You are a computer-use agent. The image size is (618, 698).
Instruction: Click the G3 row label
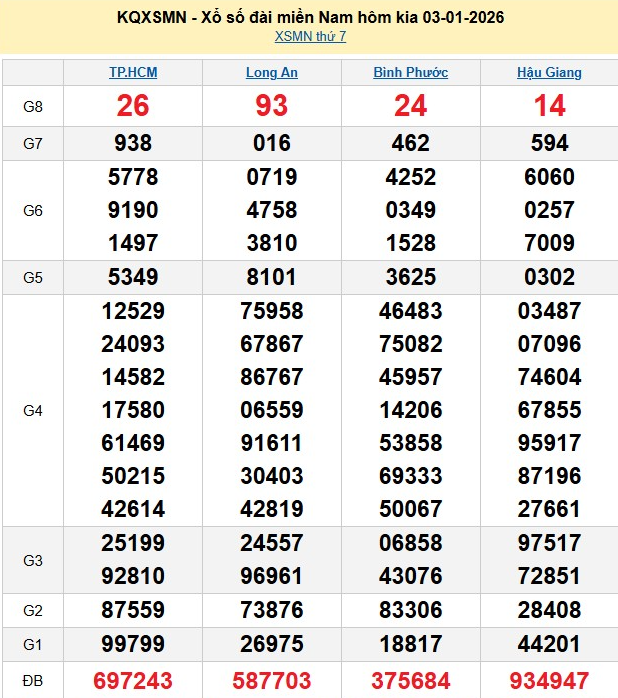(x=33, y=561)
